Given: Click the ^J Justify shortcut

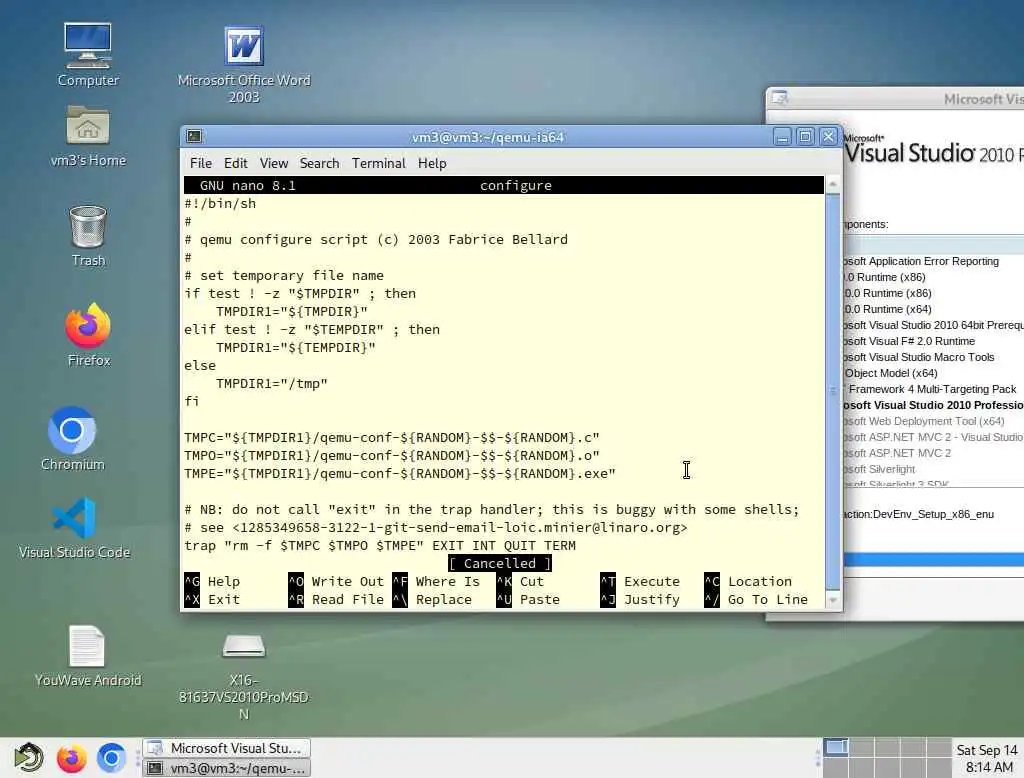Looking at the screenshot, I should point(641,600).
